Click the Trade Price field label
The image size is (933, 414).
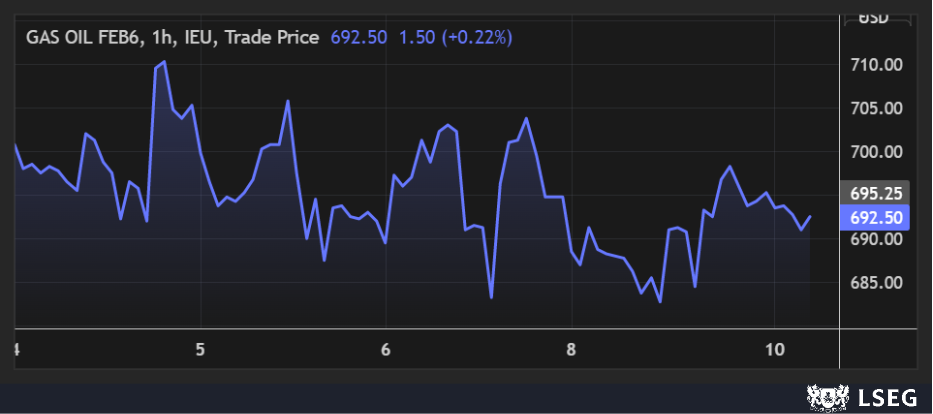click(272, 37)
